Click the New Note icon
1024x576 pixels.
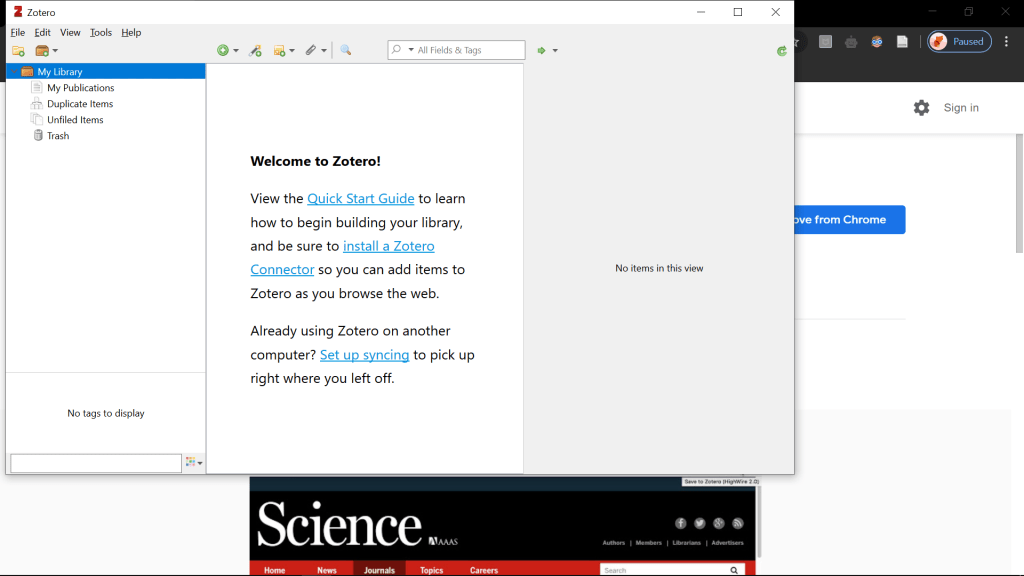[x=282, y=51]
